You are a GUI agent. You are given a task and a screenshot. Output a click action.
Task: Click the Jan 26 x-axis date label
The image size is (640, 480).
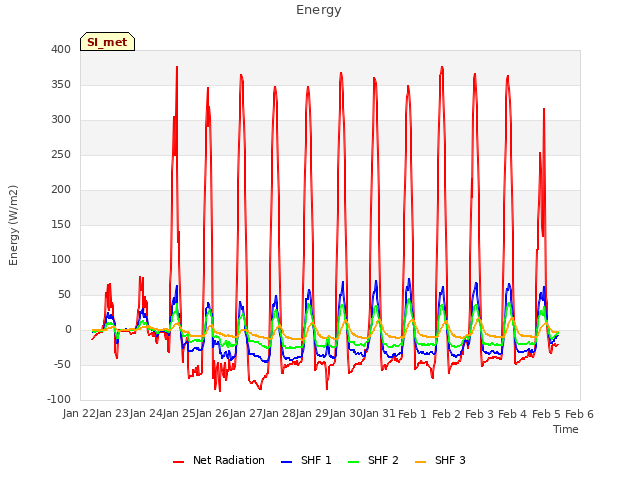[x=213, y=414]
